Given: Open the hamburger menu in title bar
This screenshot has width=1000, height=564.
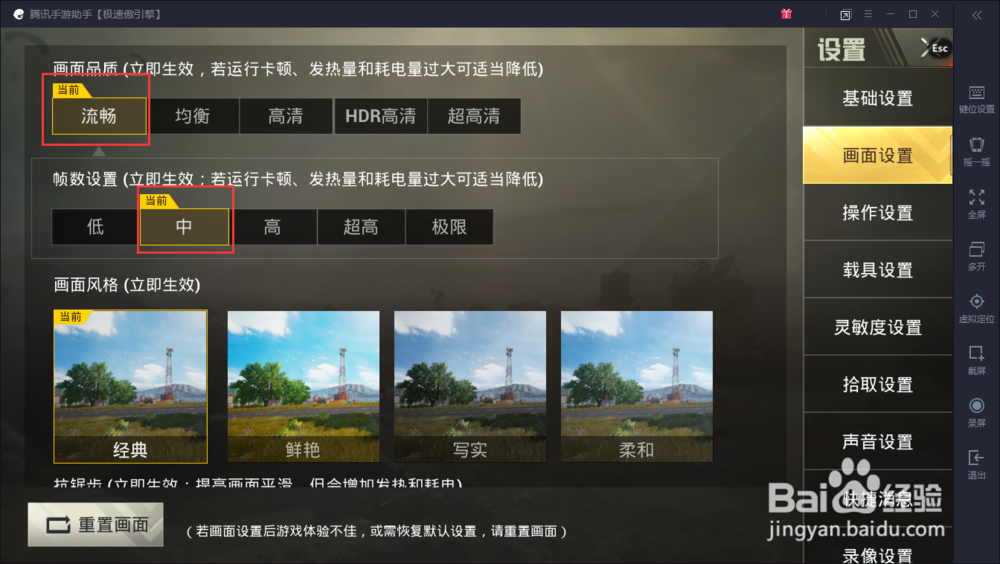Looking at the screenshot, I should 868,14.
